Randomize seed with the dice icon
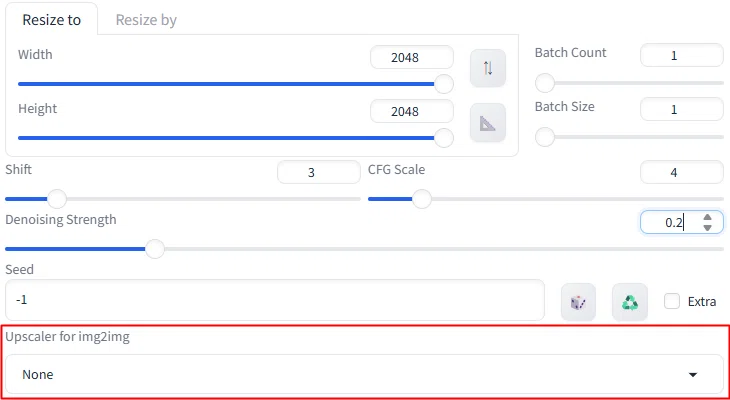This screenshot has width=730, height=400. click(x=578, y=302)
